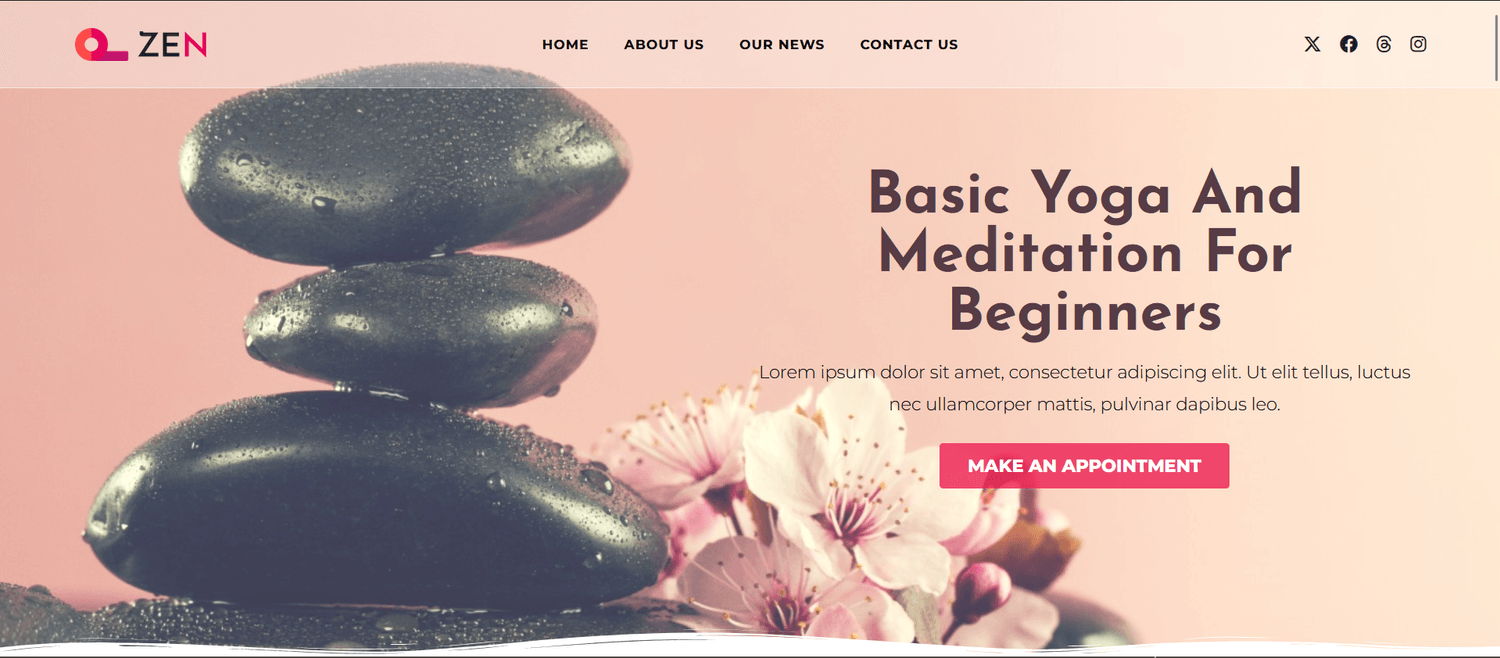Image resolution: width=1500 pixels, height=658 pixels.
Task: Open the CONTACT US menu link
Action: point(909,44)
